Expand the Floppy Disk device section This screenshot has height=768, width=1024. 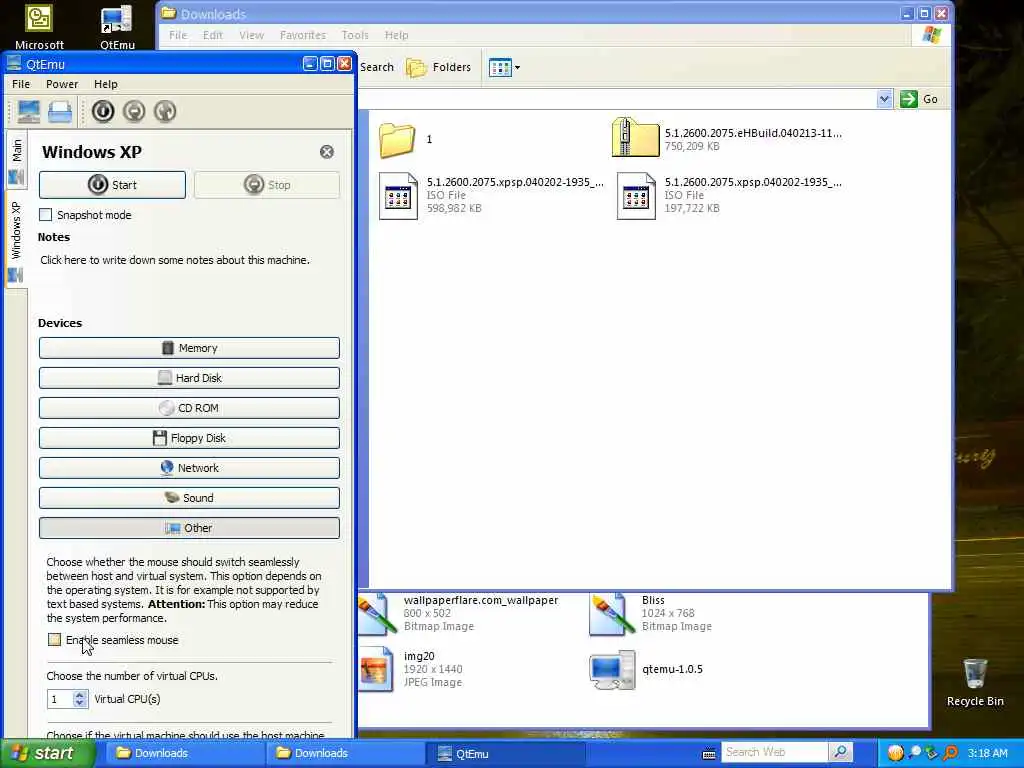point(189,438)
